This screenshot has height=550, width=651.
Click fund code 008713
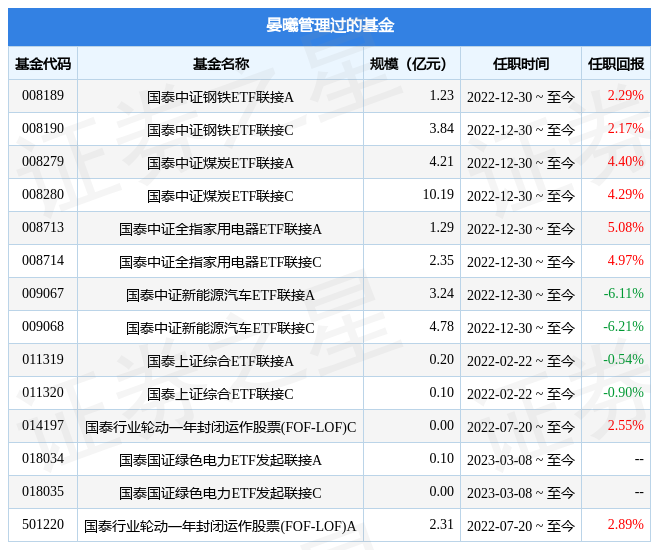[x=43, y=227]
